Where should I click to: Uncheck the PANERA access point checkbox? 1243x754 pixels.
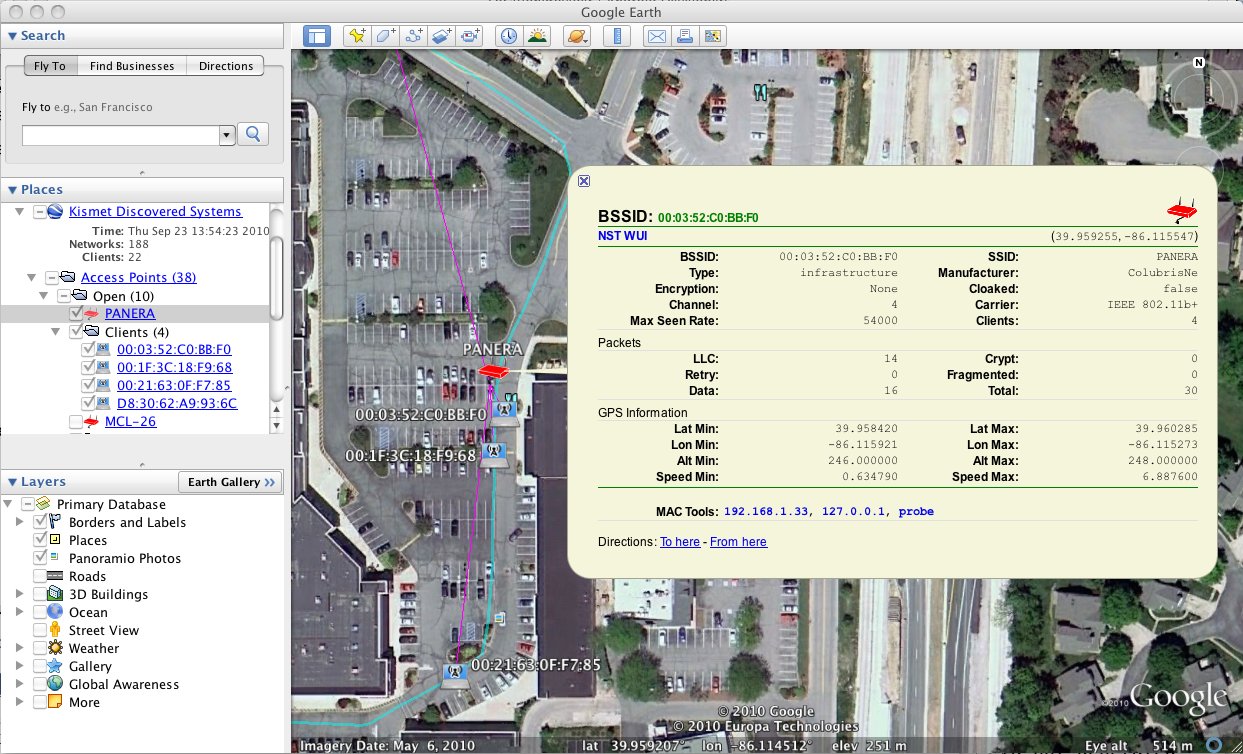76,314
